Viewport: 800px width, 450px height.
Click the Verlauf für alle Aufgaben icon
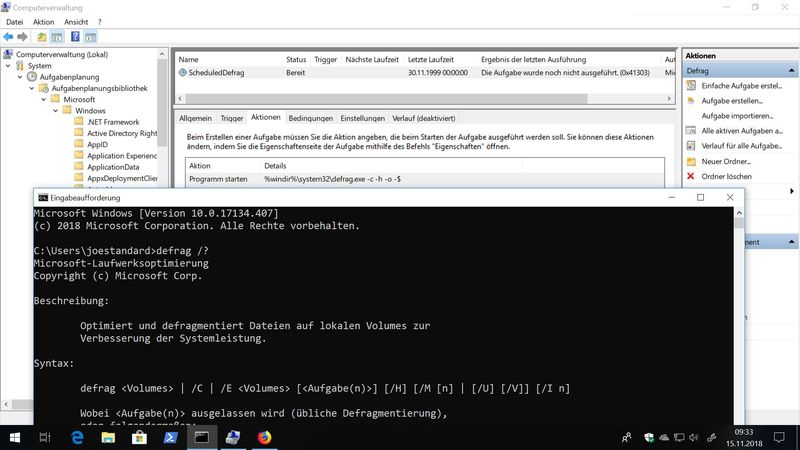(x=691, y=146)
